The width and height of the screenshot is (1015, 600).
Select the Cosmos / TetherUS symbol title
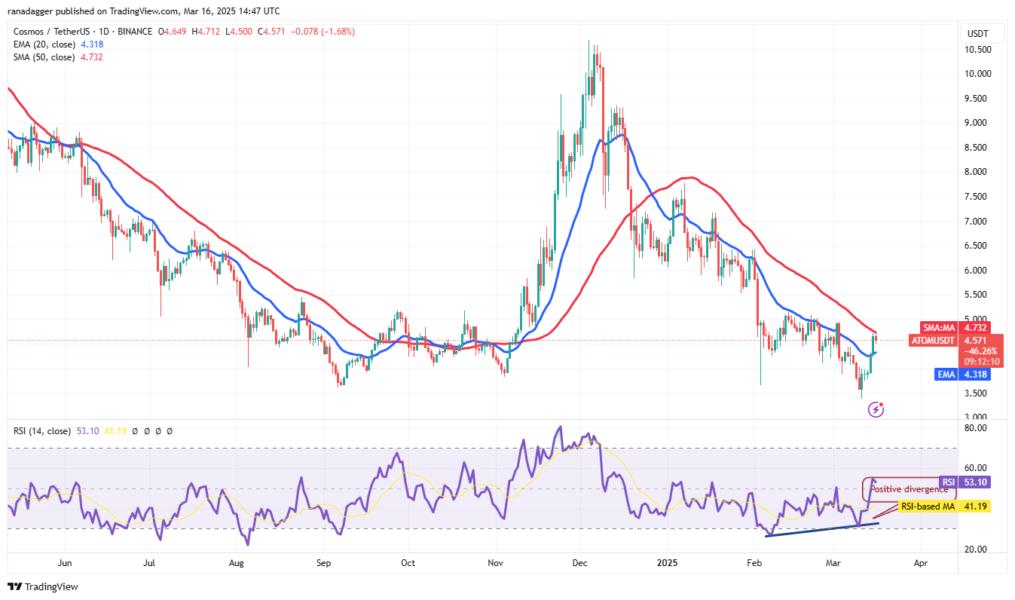52,31
